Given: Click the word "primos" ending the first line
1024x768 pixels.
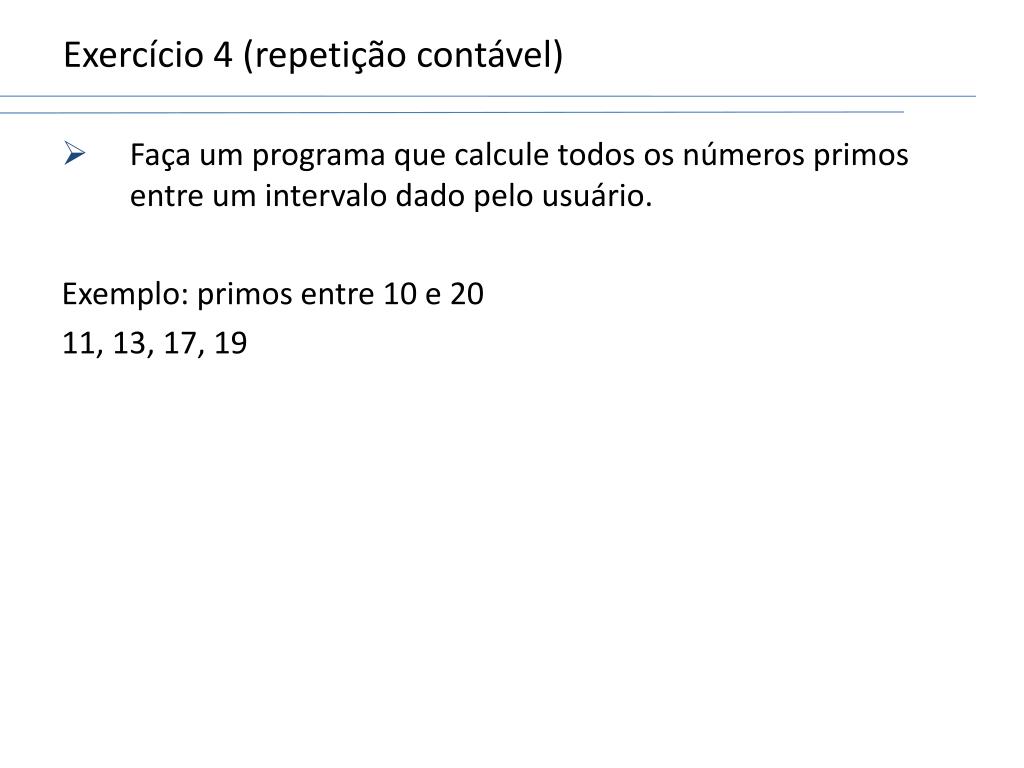Looking at the screenshot, I should tap(861, 157).
